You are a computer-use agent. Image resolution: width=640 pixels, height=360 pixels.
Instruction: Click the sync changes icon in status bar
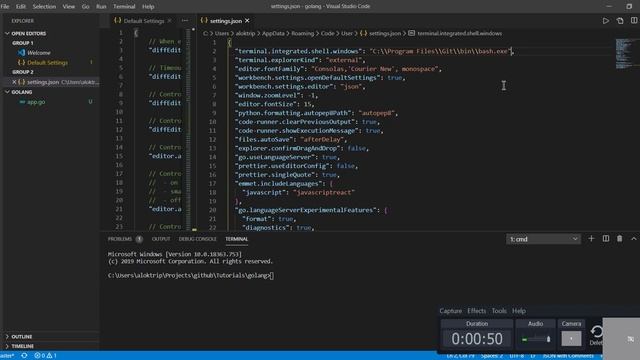pos(24,356)
